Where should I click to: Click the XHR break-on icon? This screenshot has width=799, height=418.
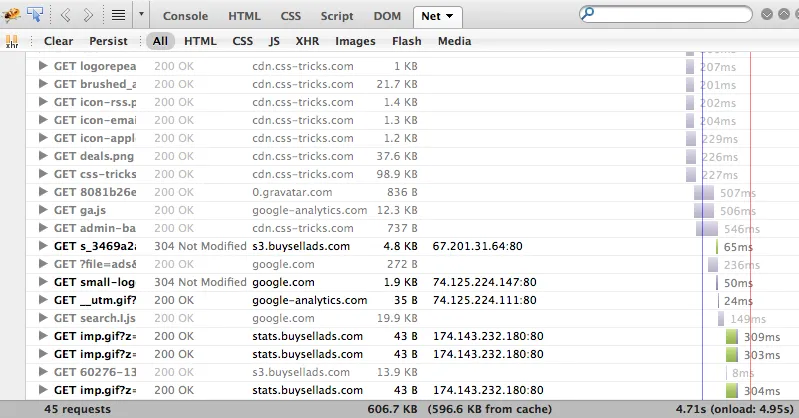pos(12,41)
